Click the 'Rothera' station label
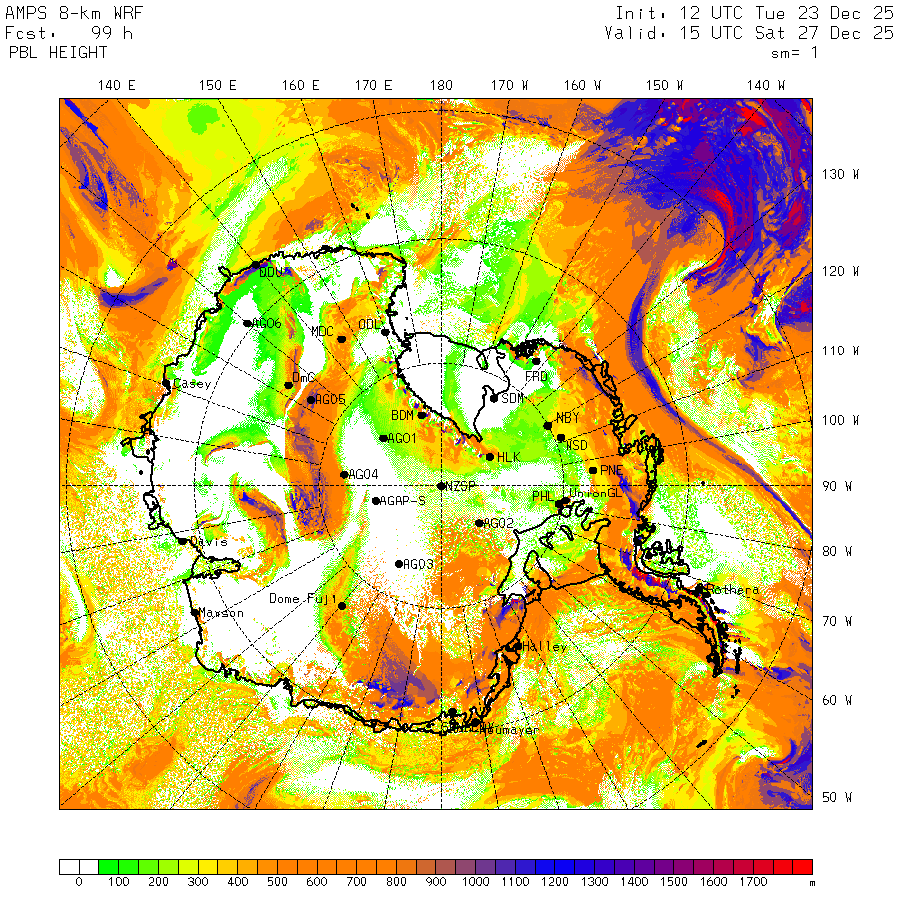Image resolution: width=900 pixels, height=900 pixels. [x=733, y=589]
